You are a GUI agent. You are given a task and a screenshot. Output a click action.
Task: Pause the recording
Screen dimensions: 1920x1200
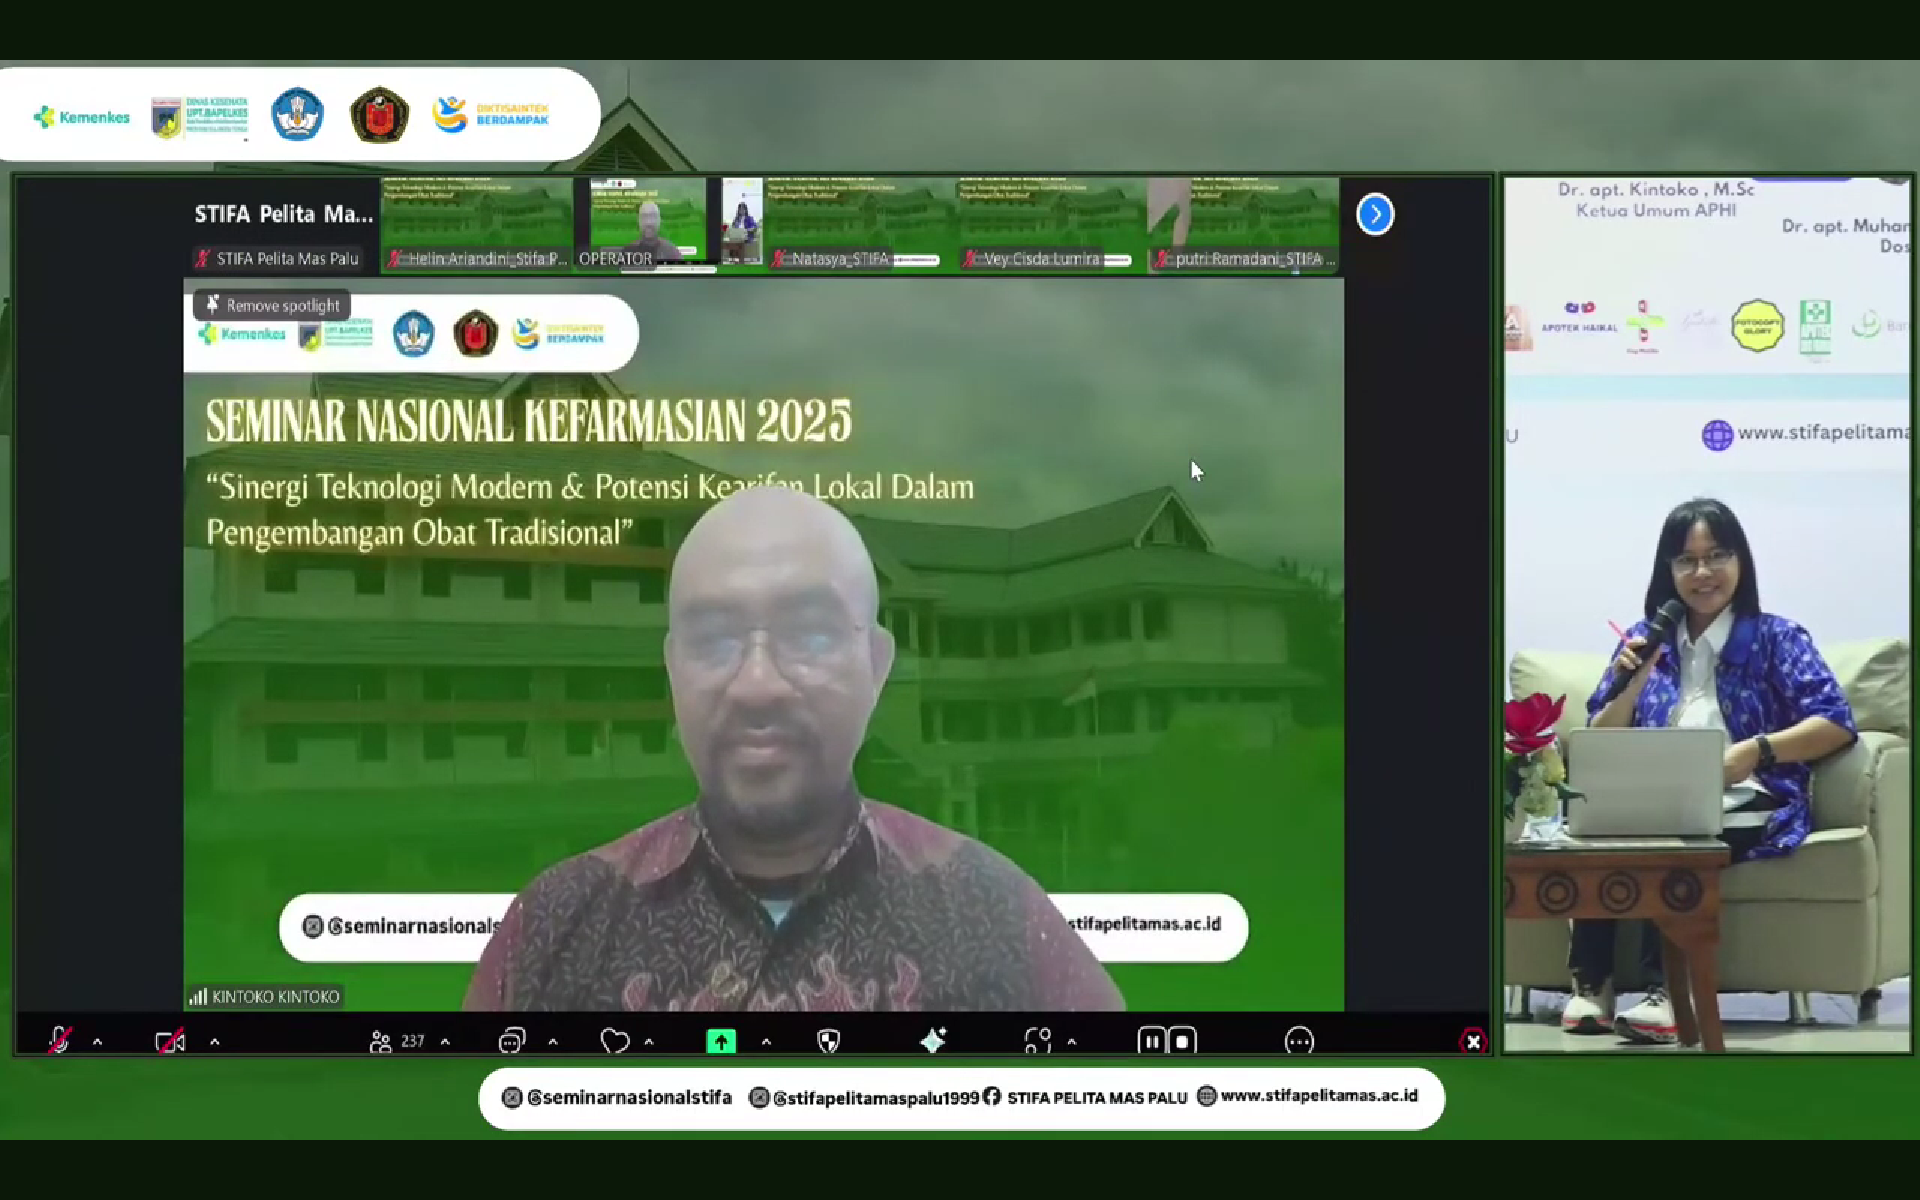pos(1151,1041)
